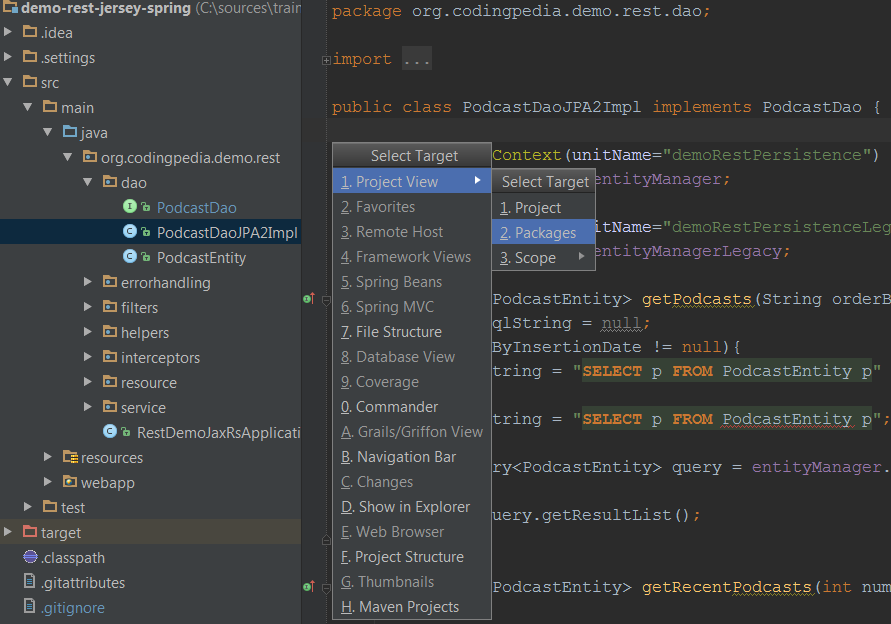The height and width of the screenshot is (624, 891).
Task: Select the .gitattributes file
Action: tap(83, 582)
